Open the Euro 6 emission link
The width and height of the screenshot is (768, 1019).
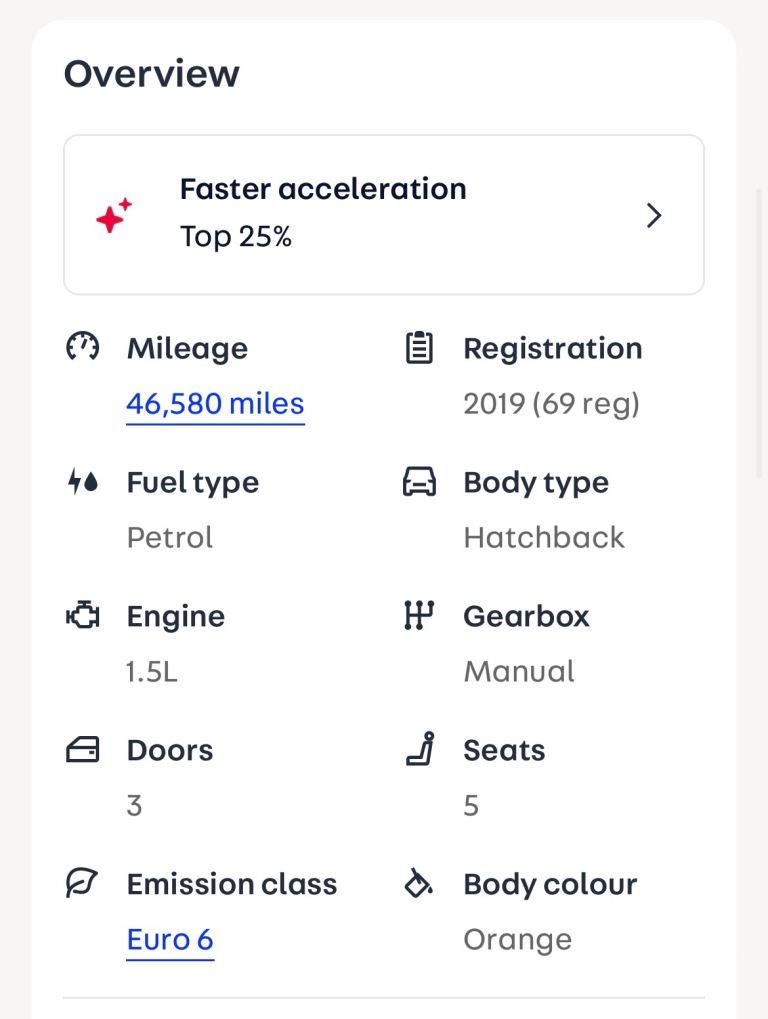pyautogui.click(x=170, y=940)
